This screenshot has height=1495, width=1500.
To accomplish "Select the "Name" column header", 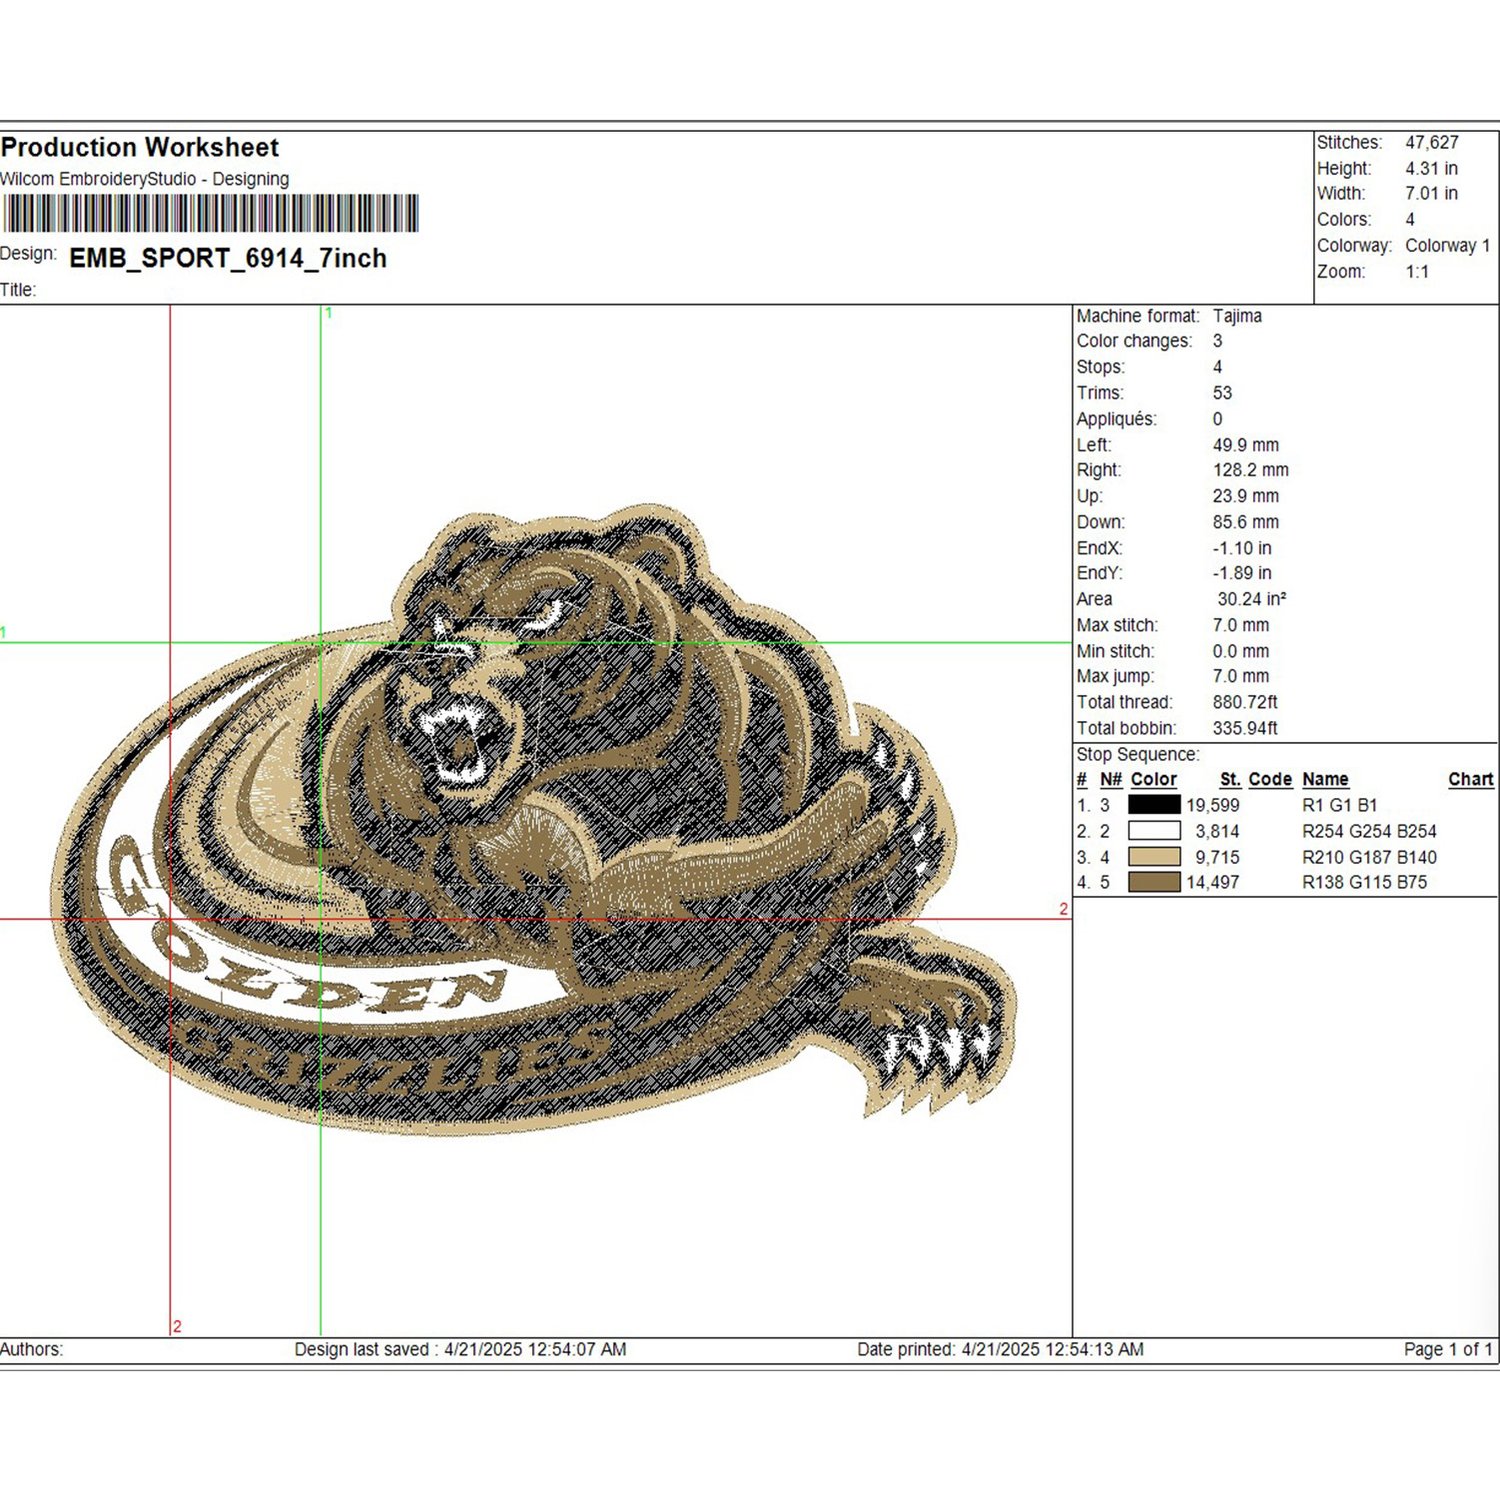I will pos(1325,779).
